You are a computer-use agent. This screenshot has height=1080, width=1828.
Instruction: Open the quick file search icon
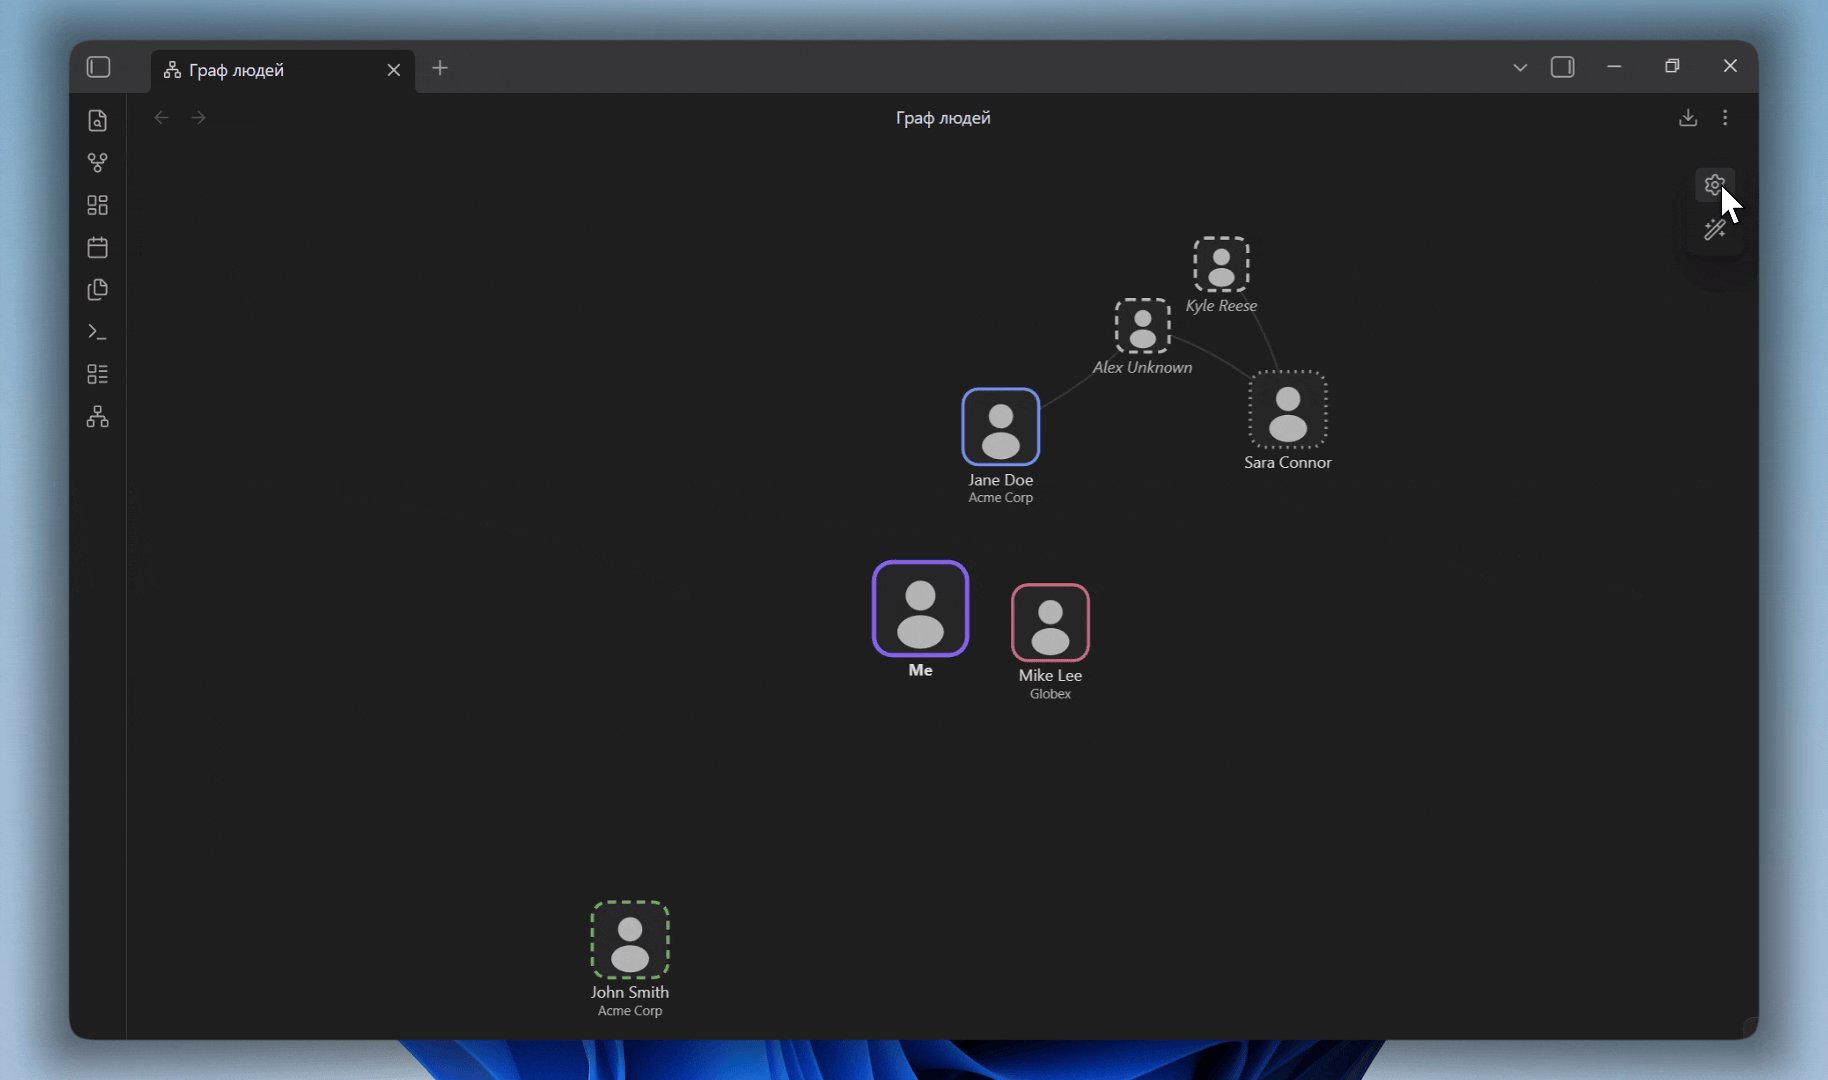pos(97,121)
